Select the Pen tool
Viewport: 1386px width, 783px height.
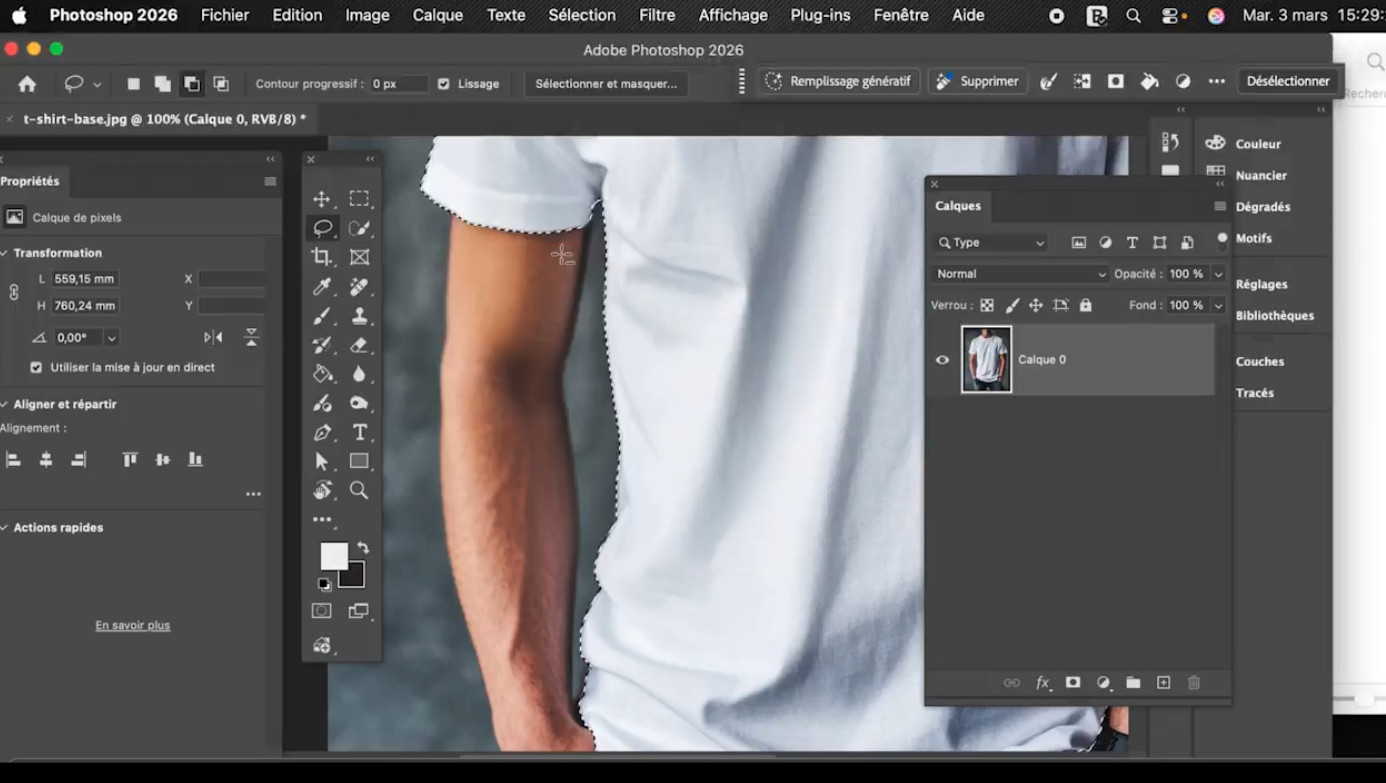point(321,432)
